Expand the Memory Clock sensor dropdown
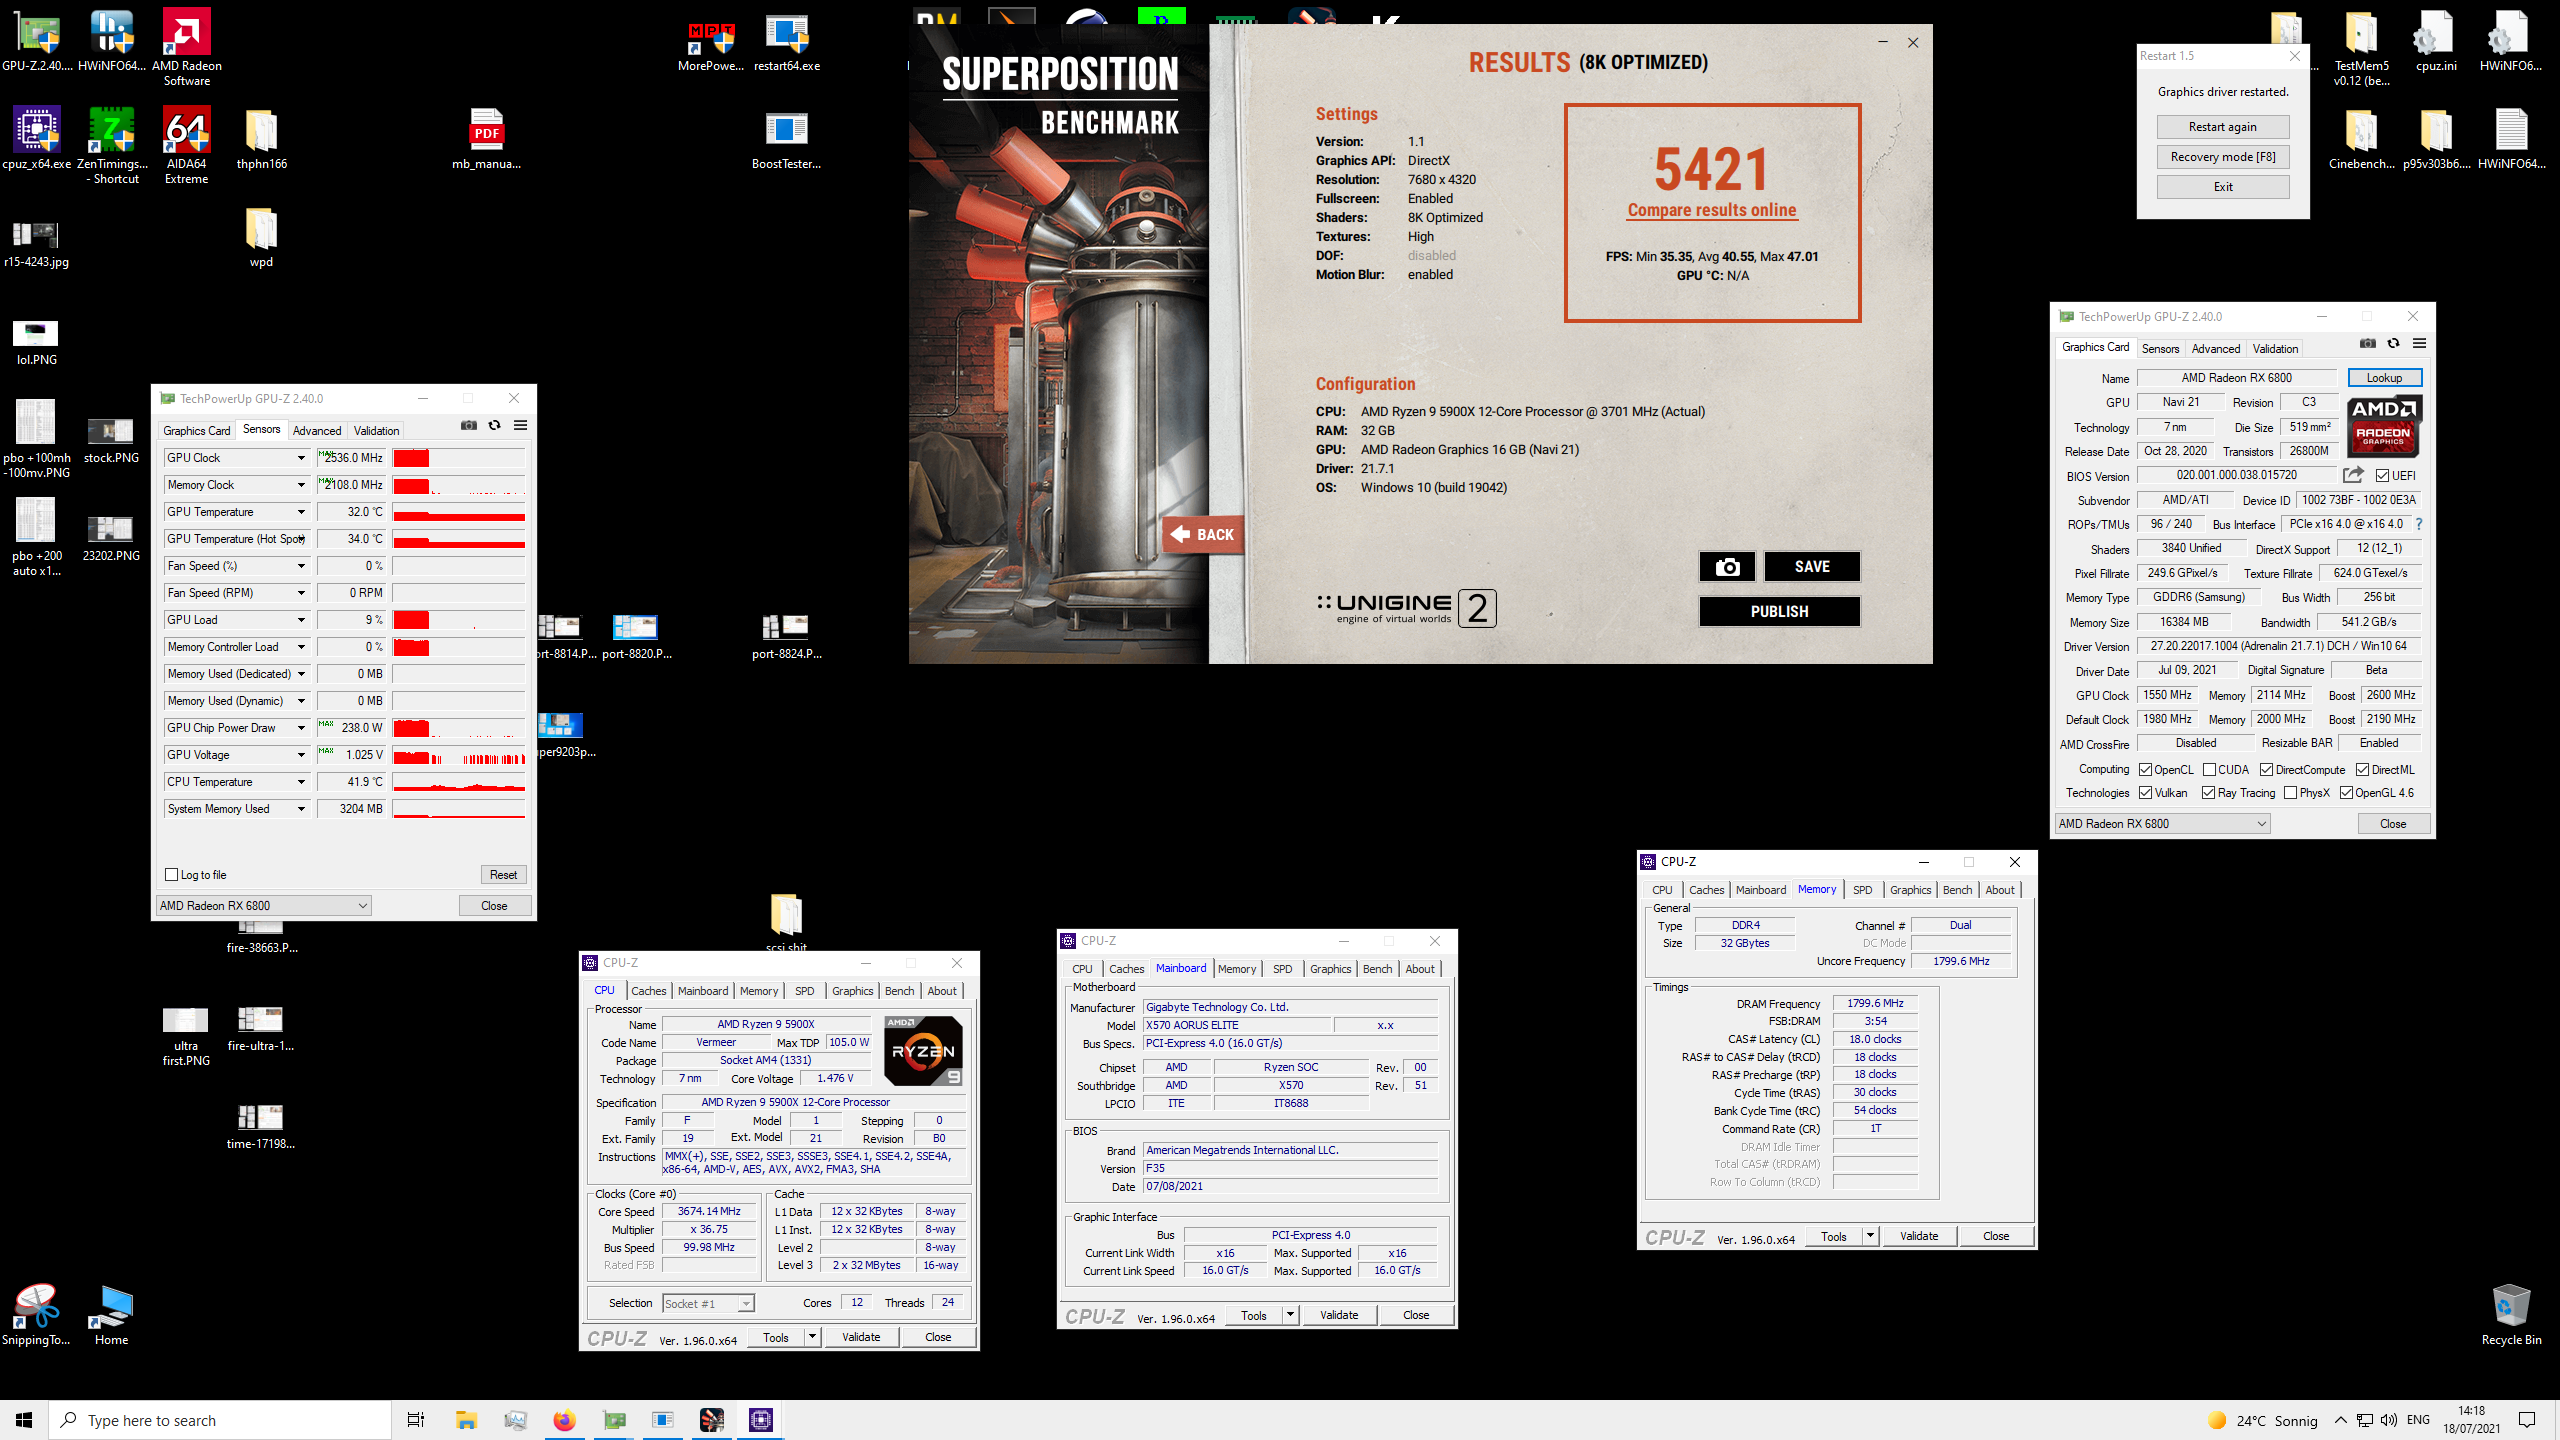The height and width of the screenshot is (1440, 2560). click(x=301, y=485)
